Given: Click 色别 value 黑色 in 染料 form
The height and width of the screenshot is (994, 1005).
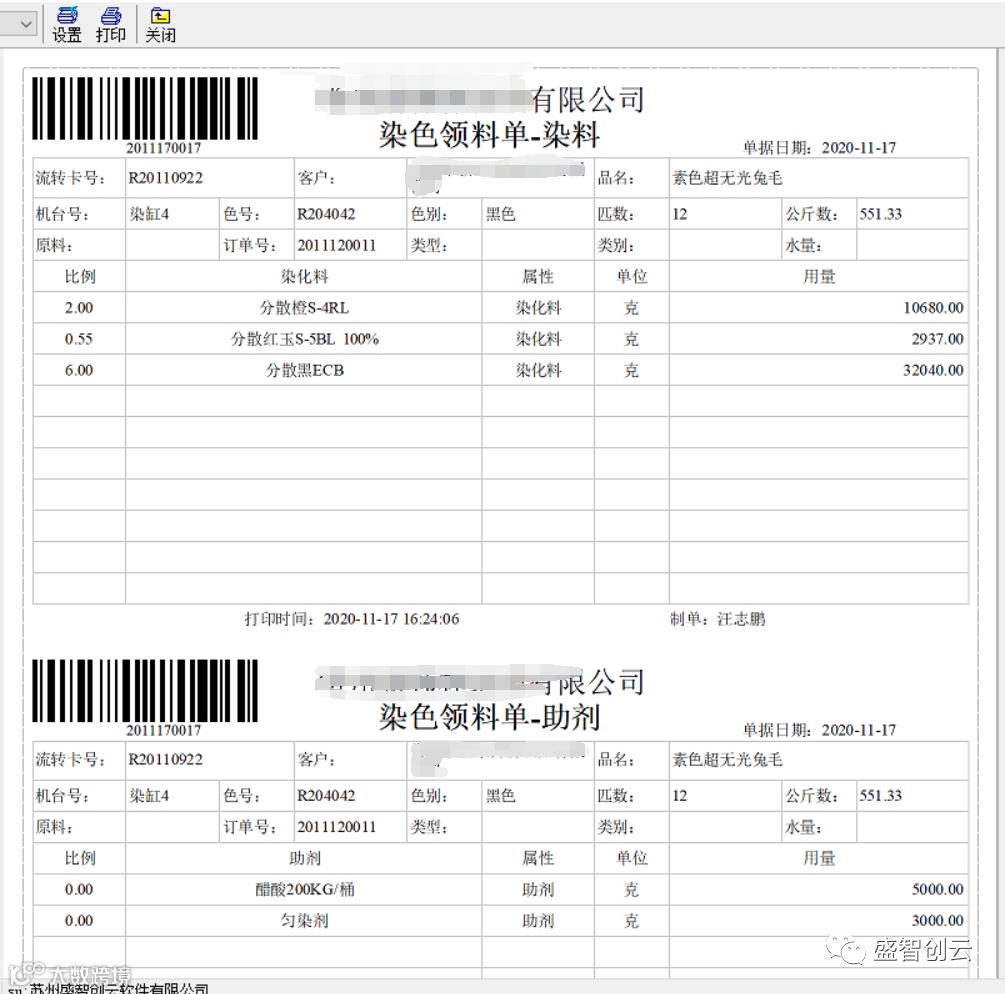Looking at the screenshot, I should point(501,214).
